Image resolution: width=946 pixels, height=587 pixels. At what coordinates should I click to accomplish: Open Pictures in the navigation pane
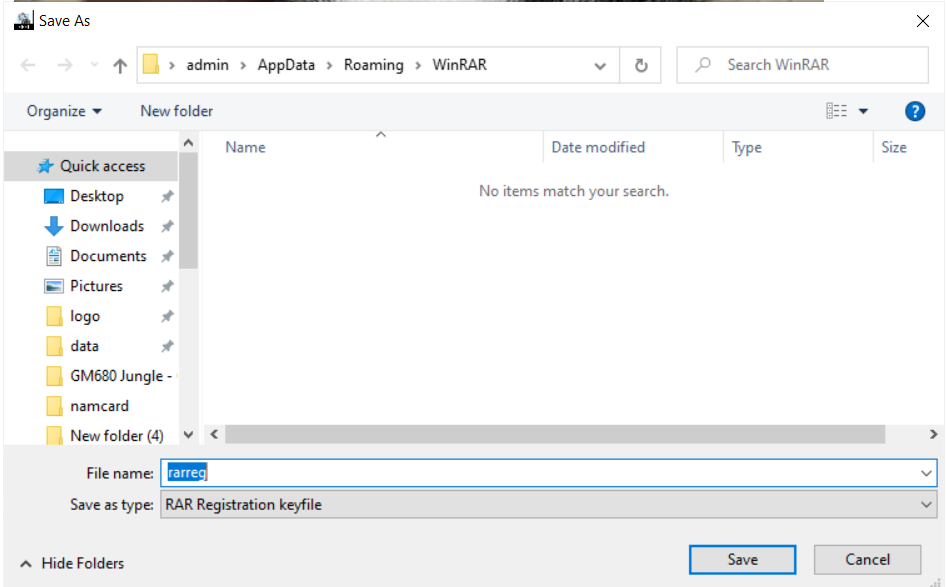pos(96,286)
